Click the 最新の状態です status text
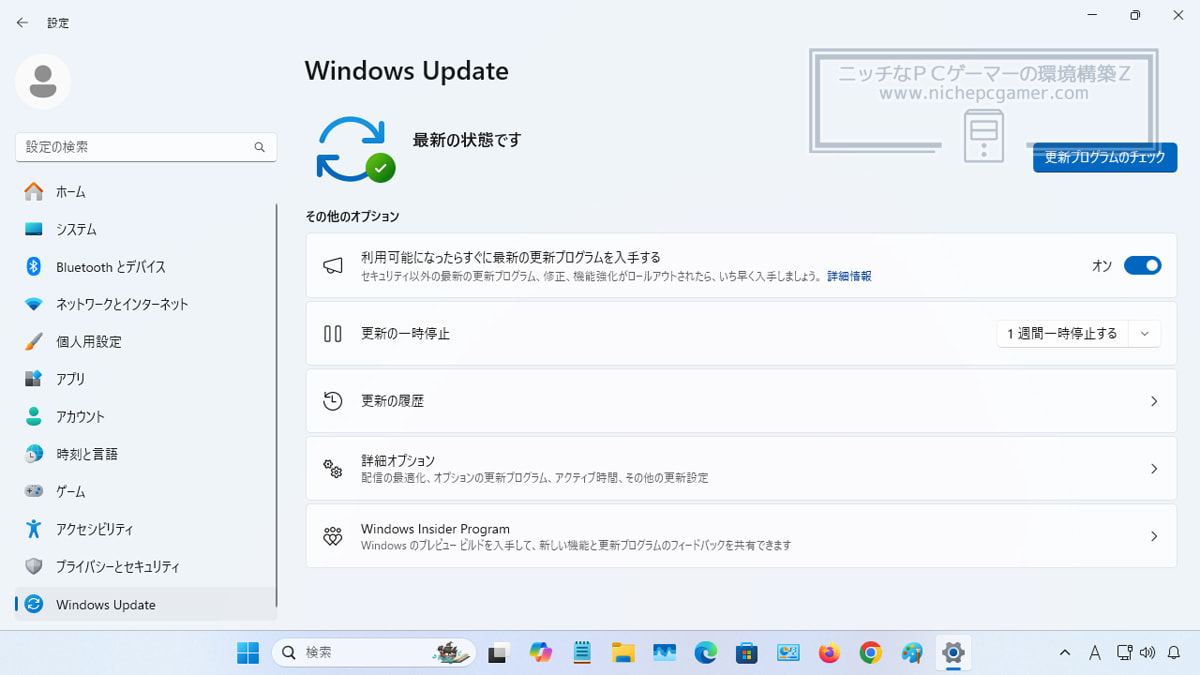Viewport: 1200px width, 675px height. click(x=467, y=141)
